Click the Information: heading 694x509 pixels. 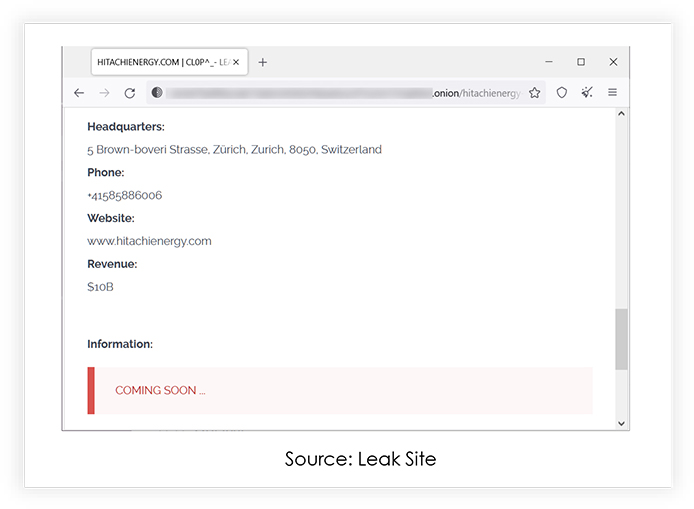pos(120,344)
